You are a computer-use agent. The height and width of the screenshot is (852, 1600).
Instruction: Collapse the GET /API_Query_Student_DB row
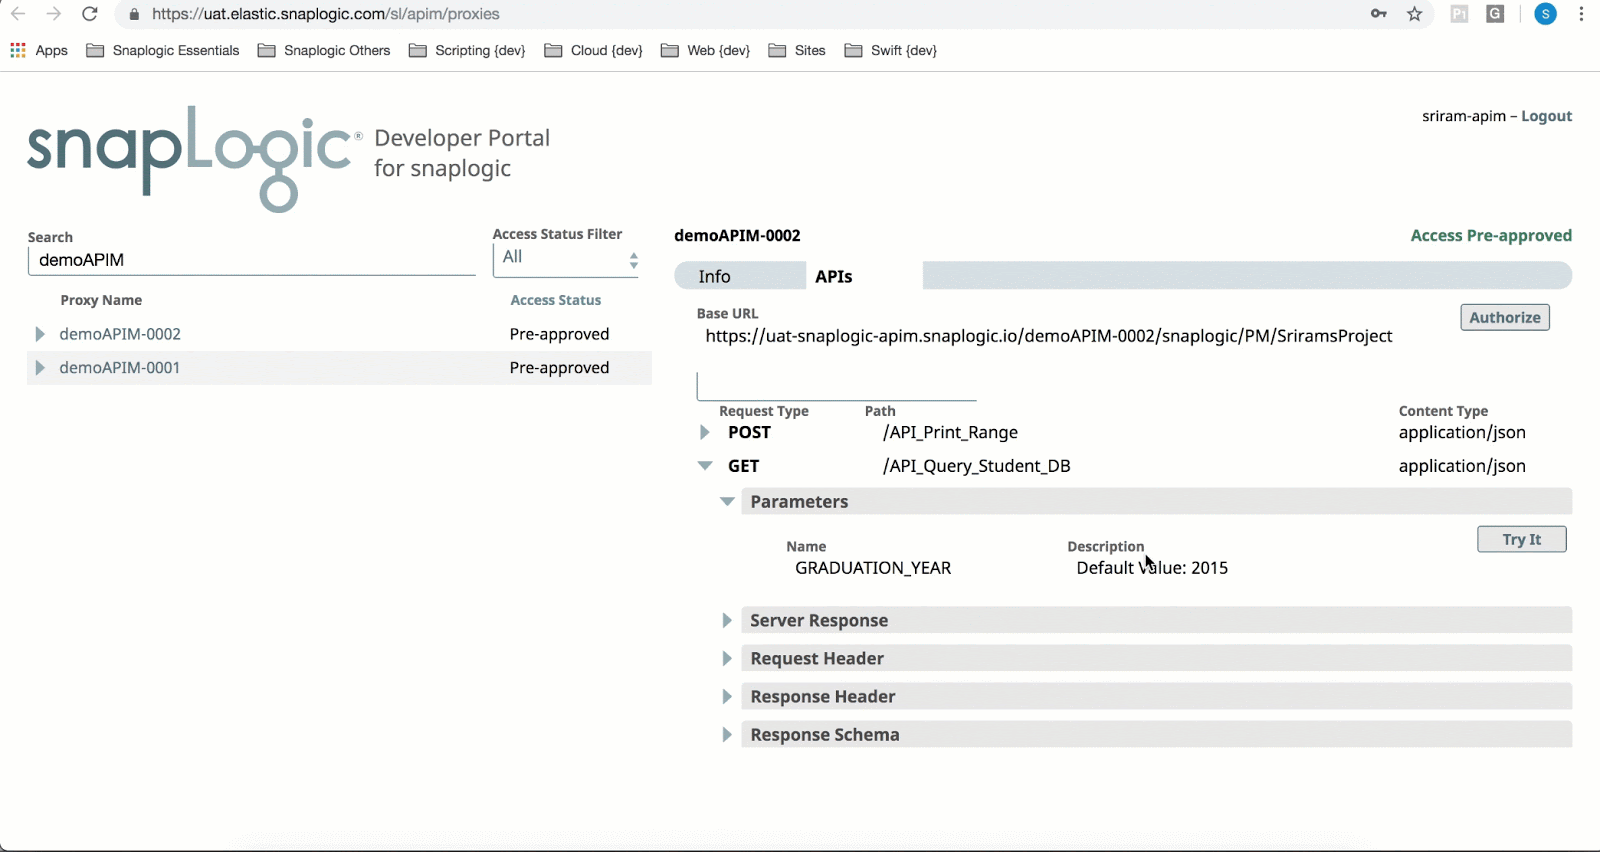[705, 466]
